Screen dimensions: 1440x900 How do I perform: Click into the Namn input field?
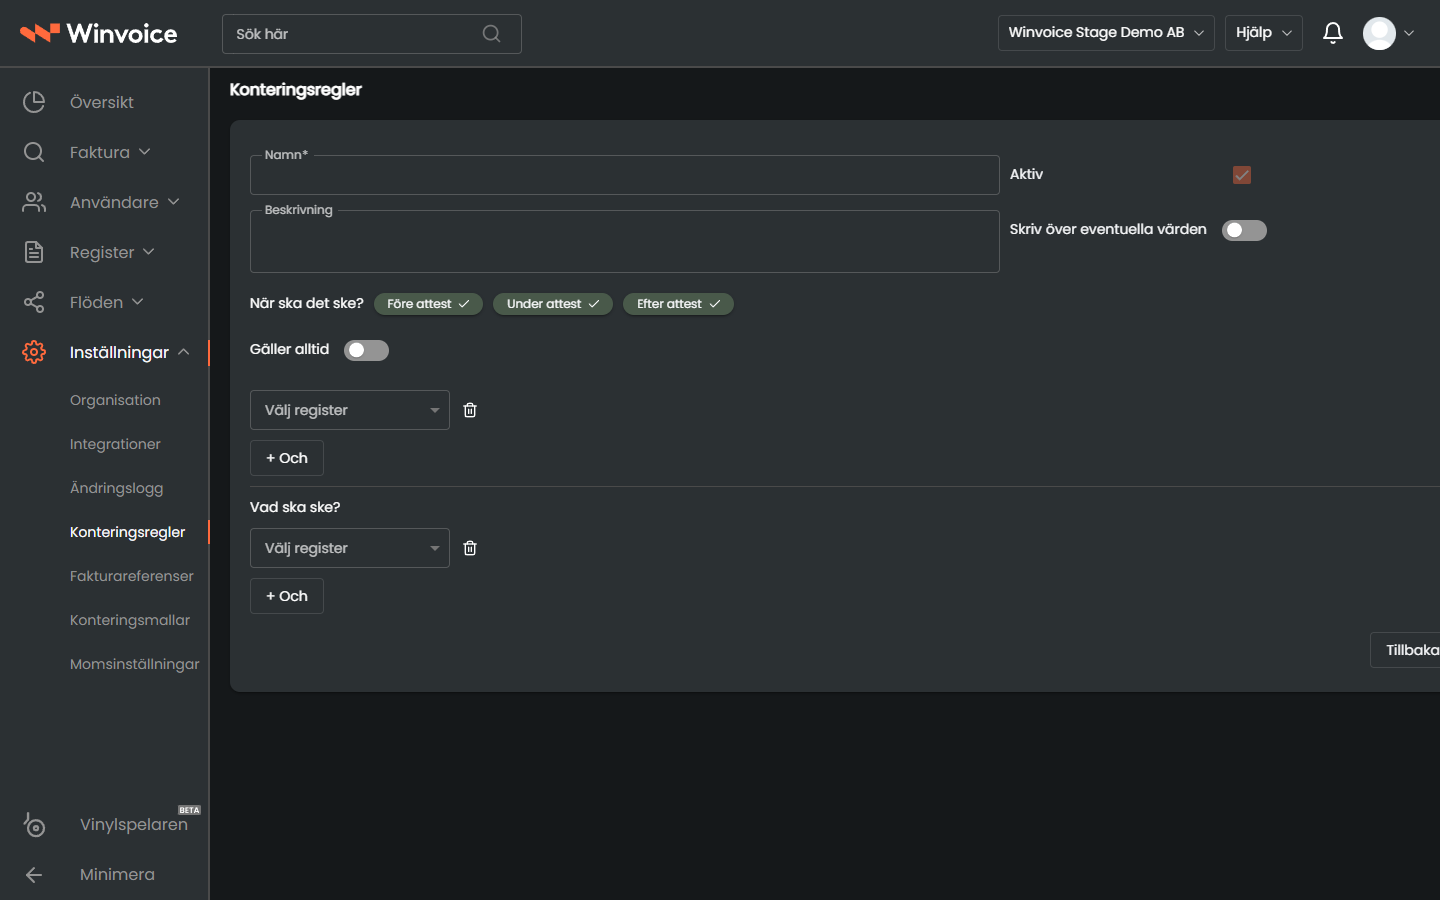[x=625, y=175]
